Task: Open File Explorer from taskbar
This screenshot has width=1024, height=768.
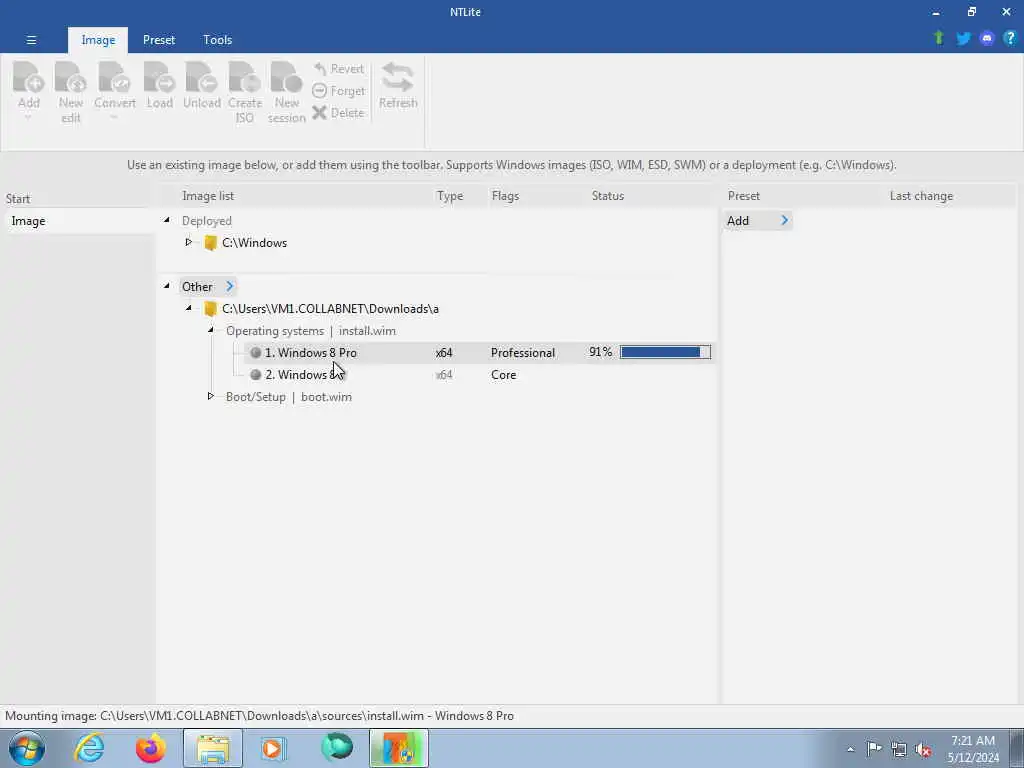Action: (x=213, y=748)
